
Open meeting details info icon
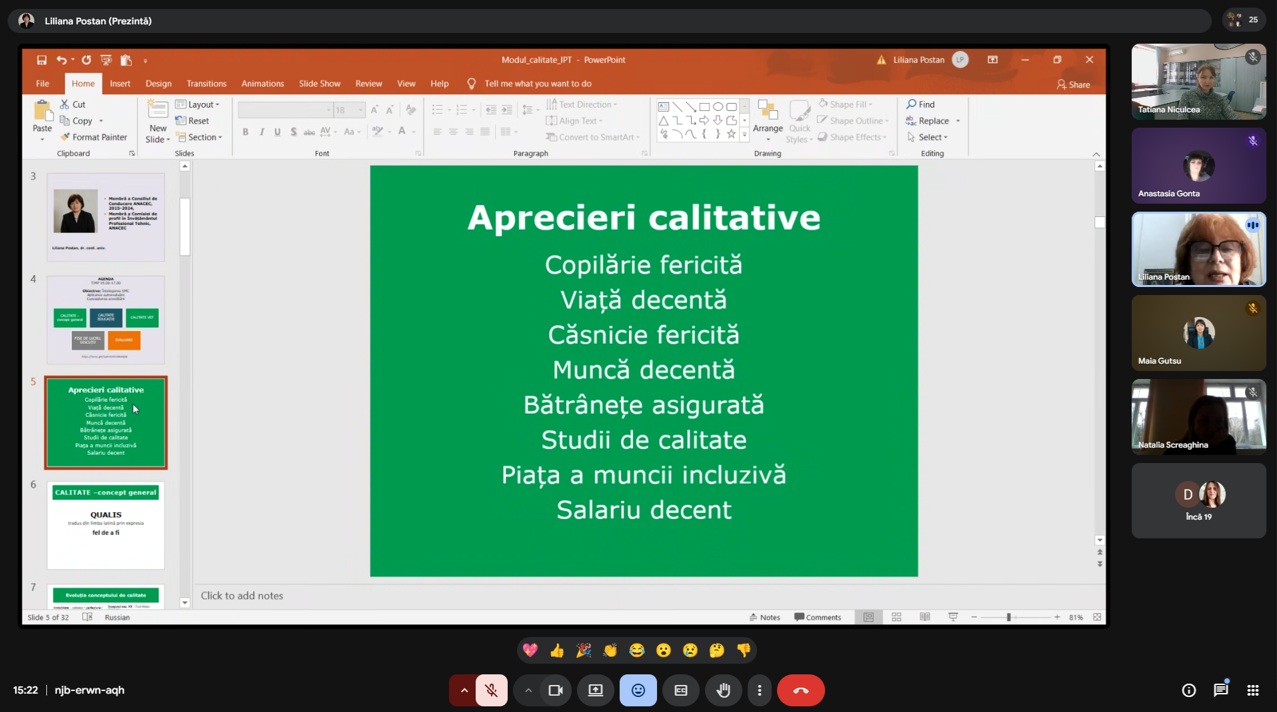click(x=1189, y=690)
